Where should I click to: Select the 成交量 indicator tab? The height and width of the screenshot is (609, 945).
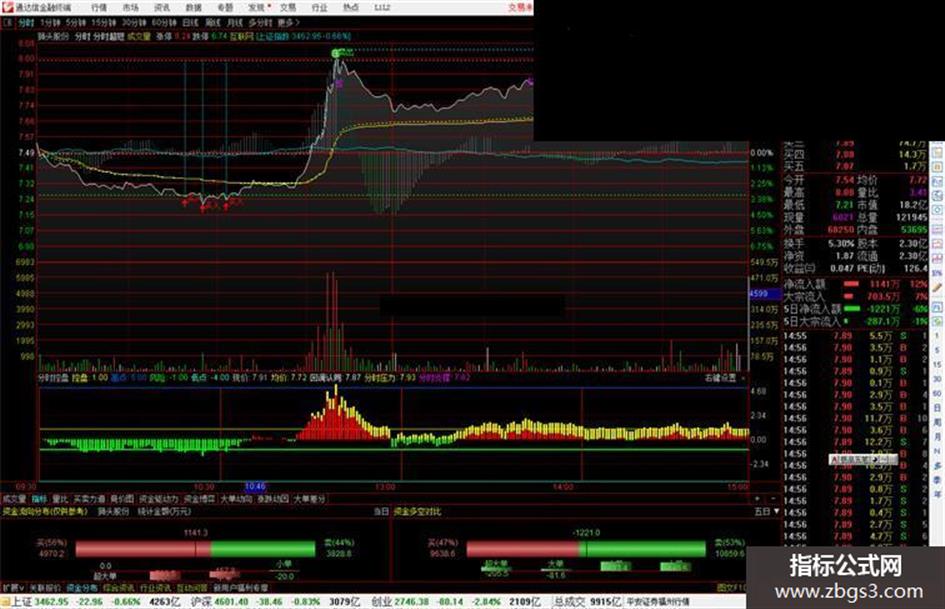tap(14, 499)
